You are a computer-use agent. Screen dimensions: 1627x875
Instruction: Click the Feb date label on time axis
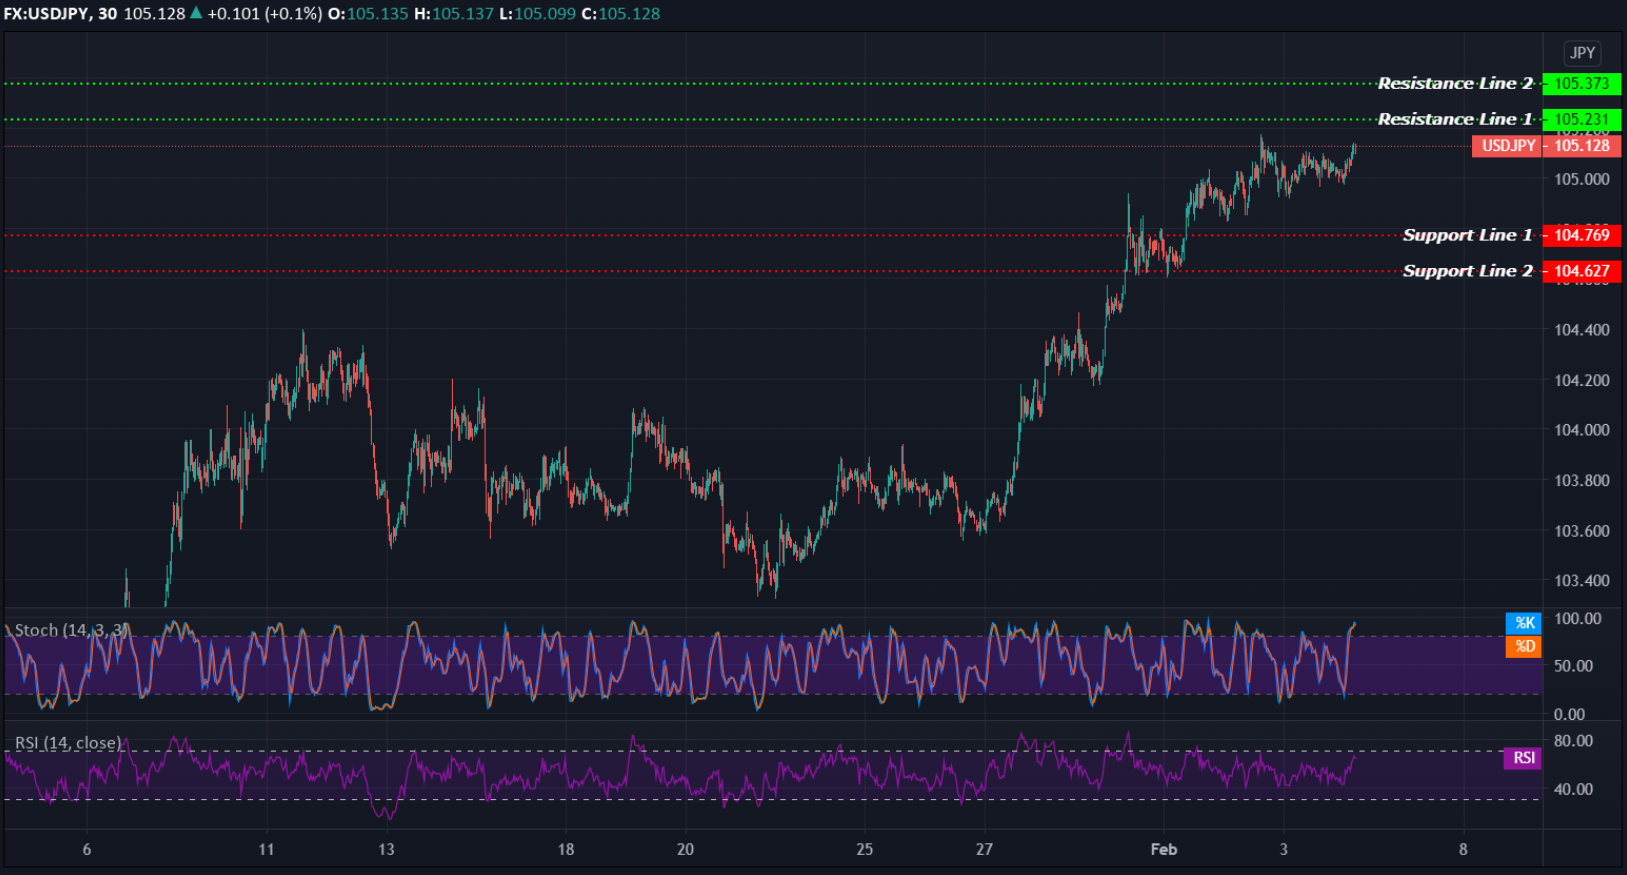(x=1164, y=849)
